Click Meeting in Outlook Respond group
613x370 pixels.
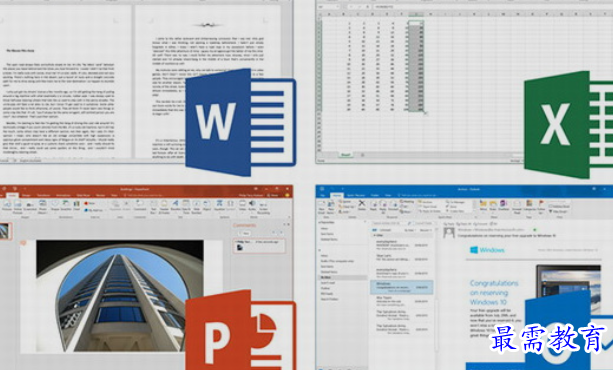pos(407,201)
